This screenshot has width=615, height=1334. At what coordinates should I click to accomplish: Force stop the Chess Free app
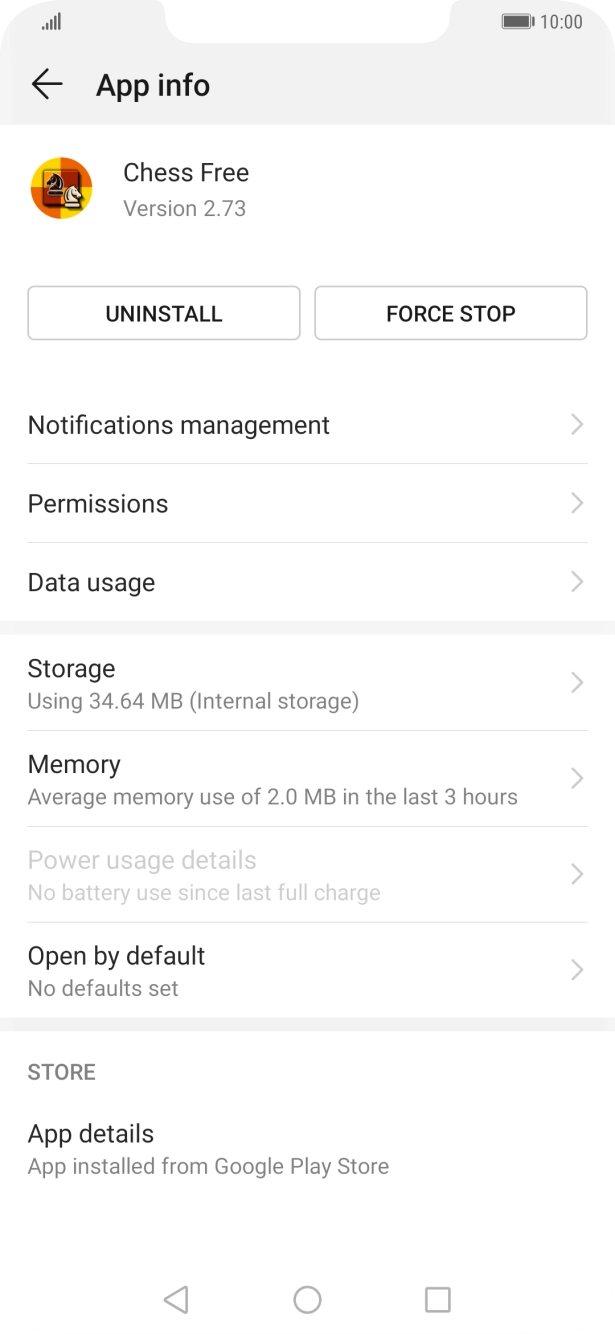[x=450, y=313]
